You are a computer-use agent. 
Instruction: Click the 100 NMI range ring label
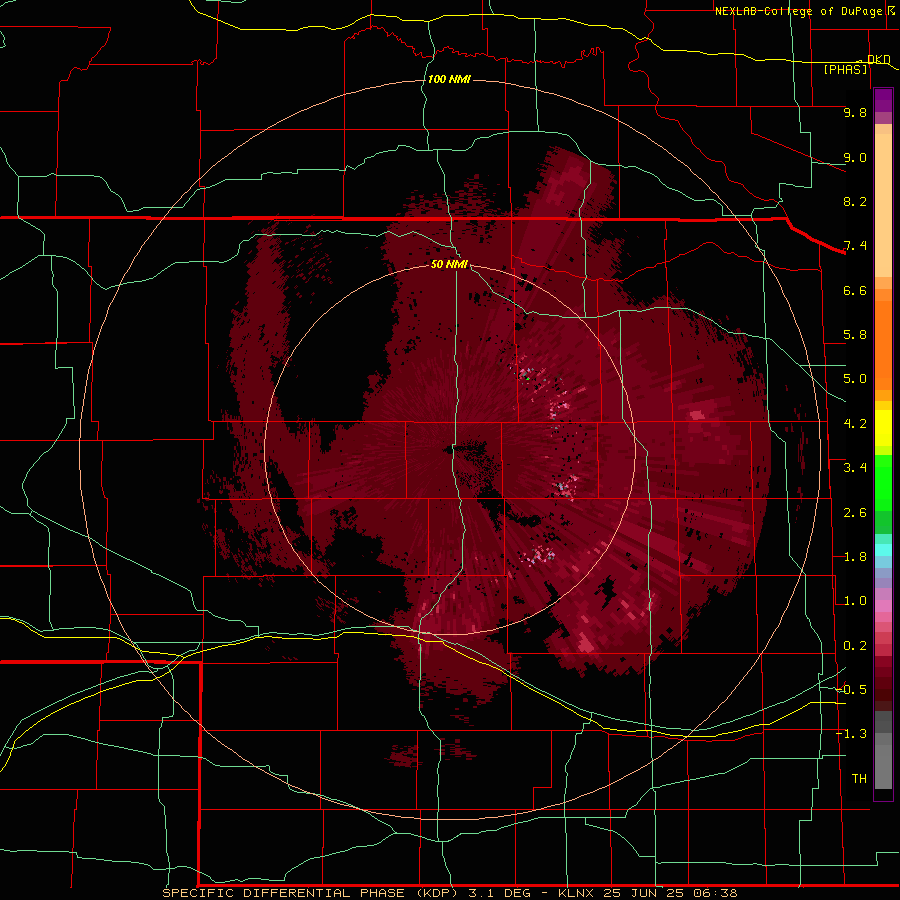(449, 79)
